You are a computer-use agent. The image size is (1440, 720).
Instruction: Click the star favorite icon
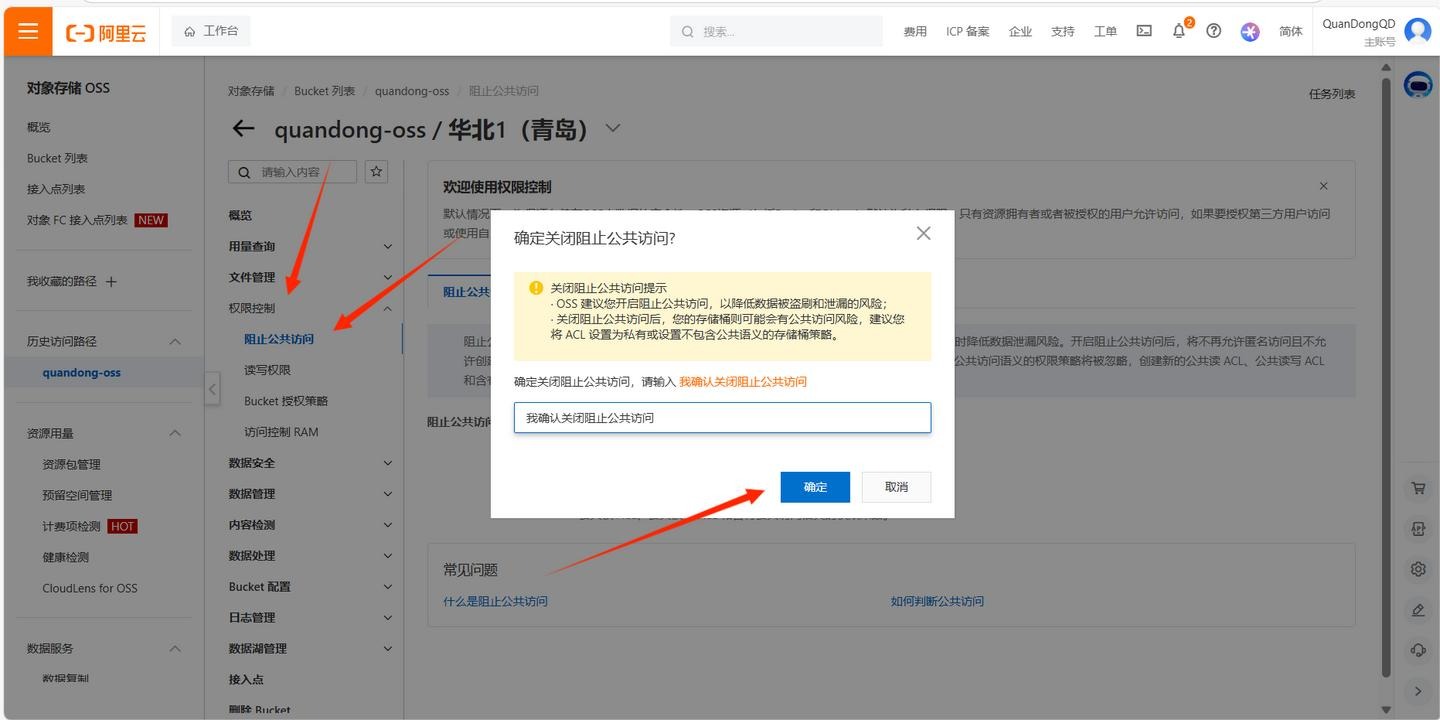tap(377, 172)
